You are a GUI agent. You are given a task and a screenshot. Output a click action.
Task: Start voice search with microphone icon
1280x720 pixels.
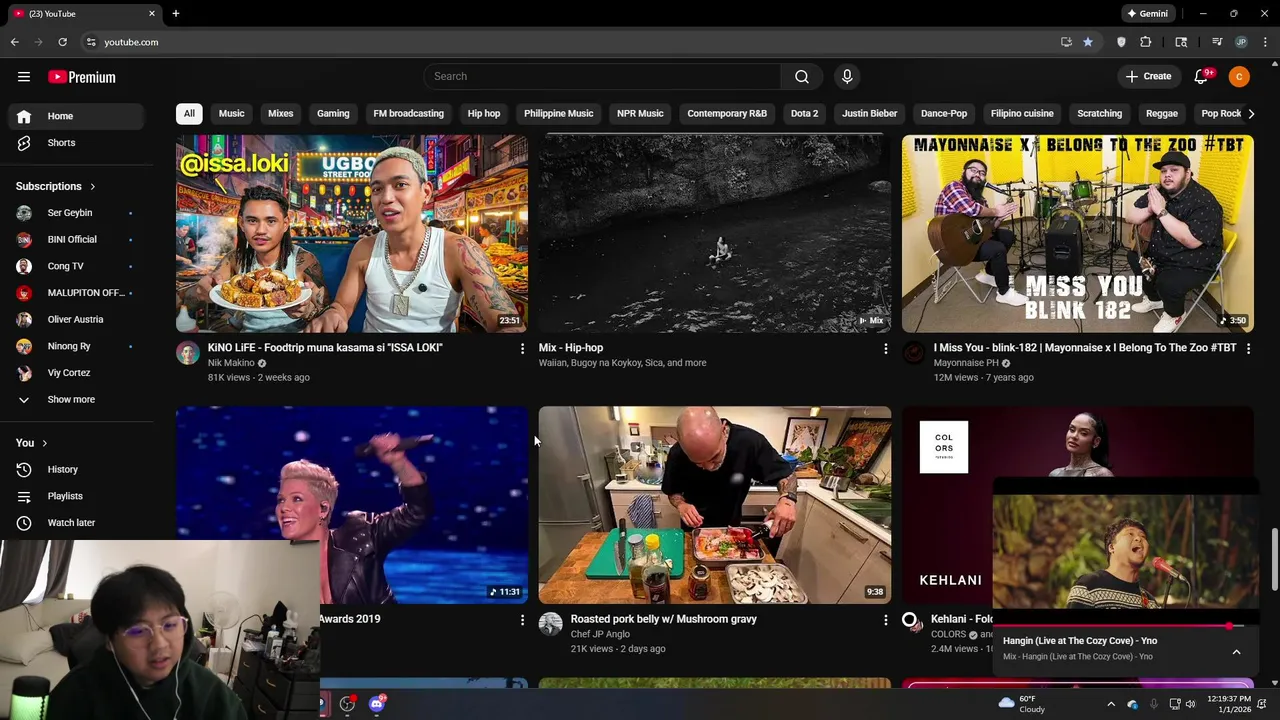pos(847,76)
